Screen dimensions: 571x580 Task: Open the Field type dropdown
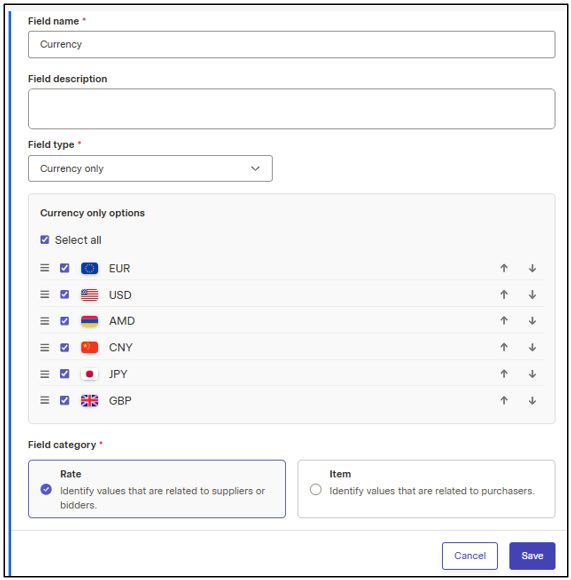(150, 169)
